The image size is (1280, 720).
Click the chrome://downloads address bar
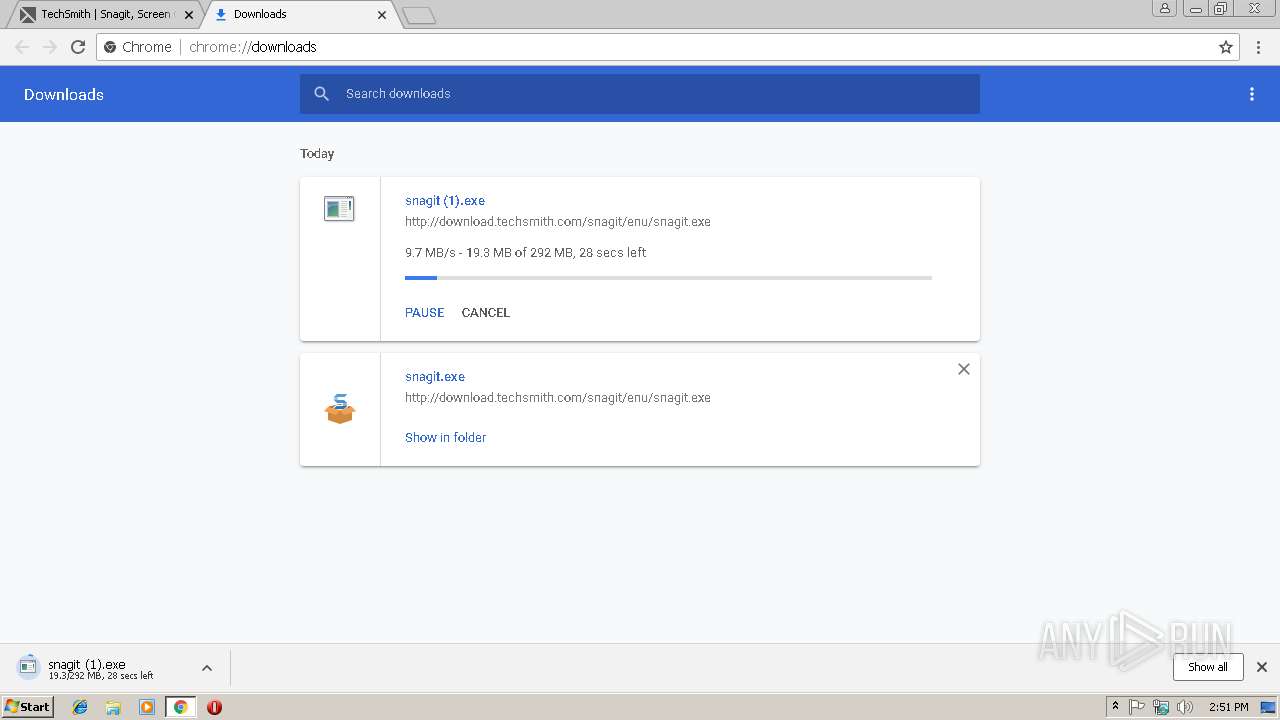tap(668, 47)
